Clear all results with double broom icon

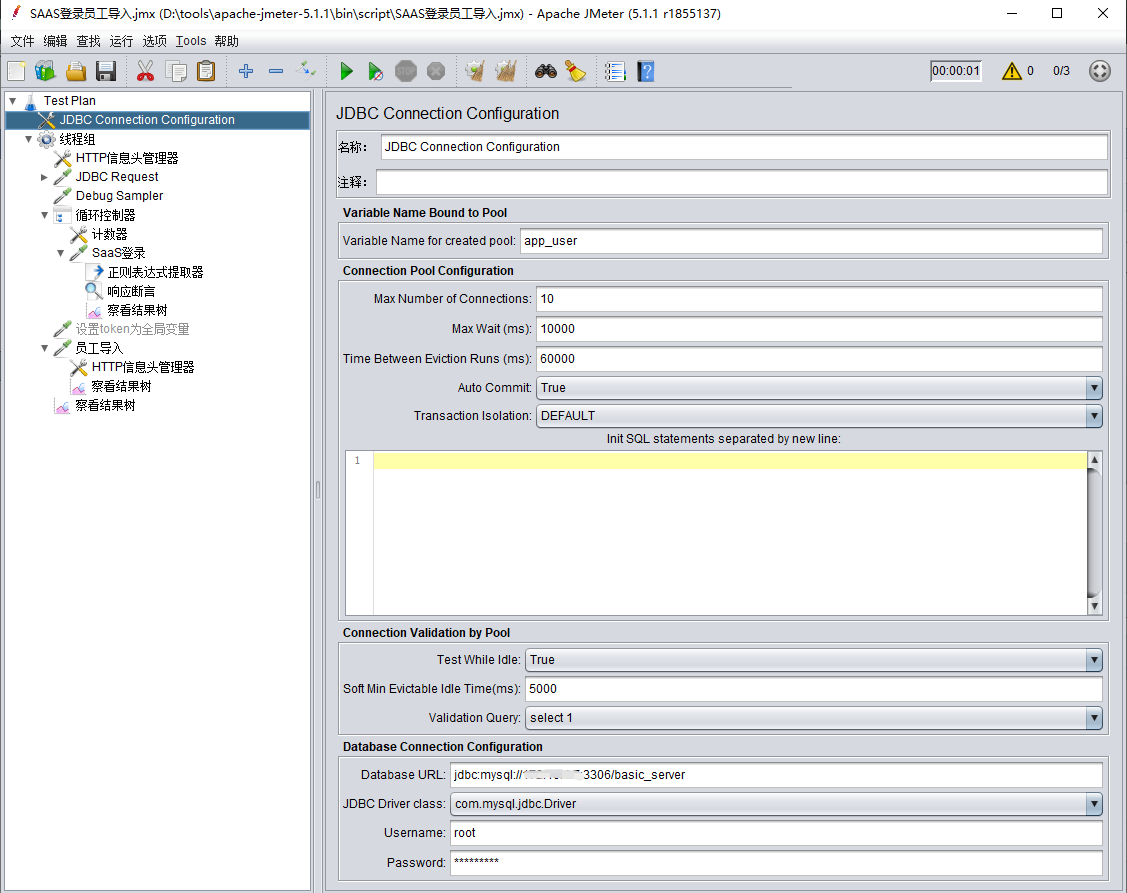click(506, 71)
